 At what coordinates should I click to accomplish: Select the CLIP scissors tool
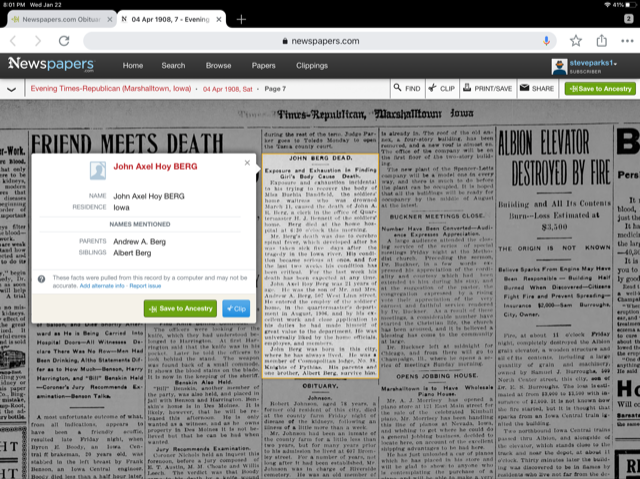442,89
